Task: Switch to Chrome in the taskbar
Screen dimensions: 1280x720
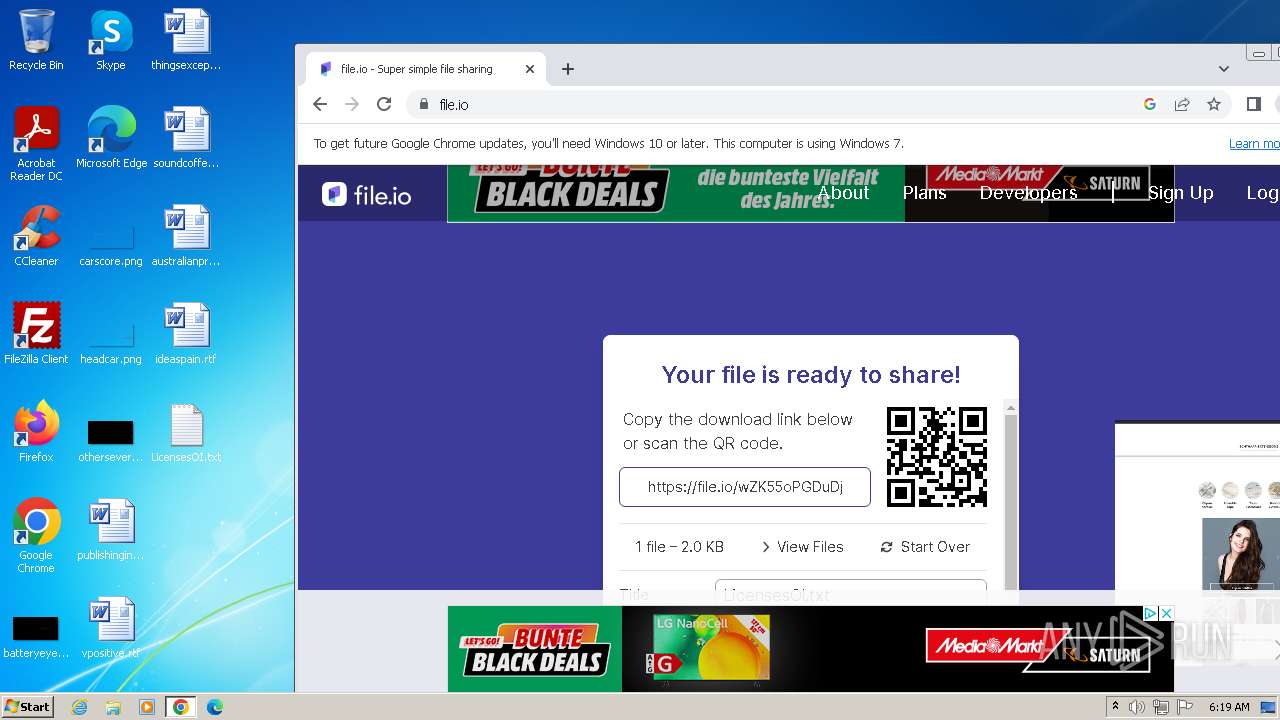Action: click(x=180, y=707)
